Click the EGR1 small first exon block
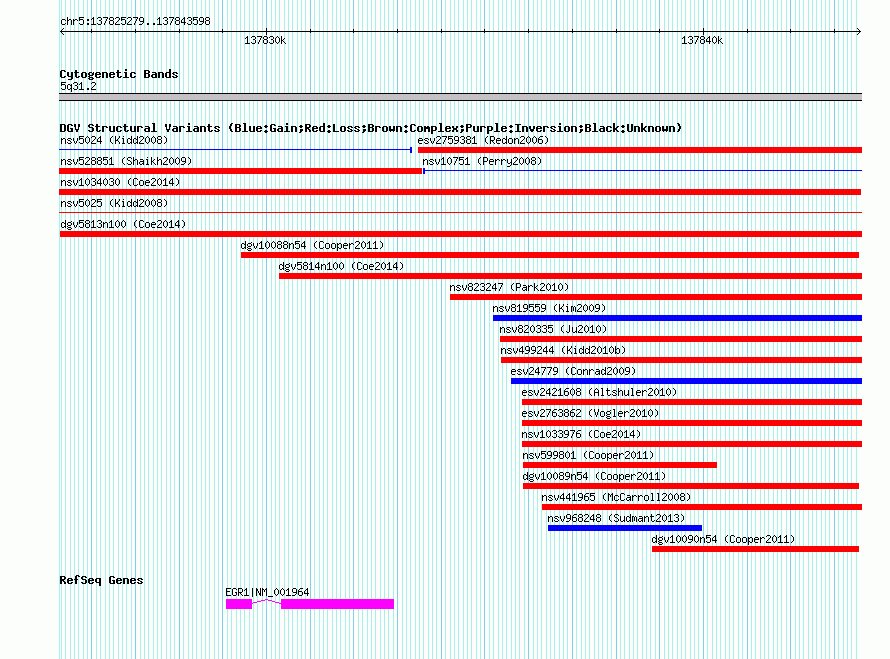The width and height of the screenshot is (890, 659). click(x=239, y=604)
